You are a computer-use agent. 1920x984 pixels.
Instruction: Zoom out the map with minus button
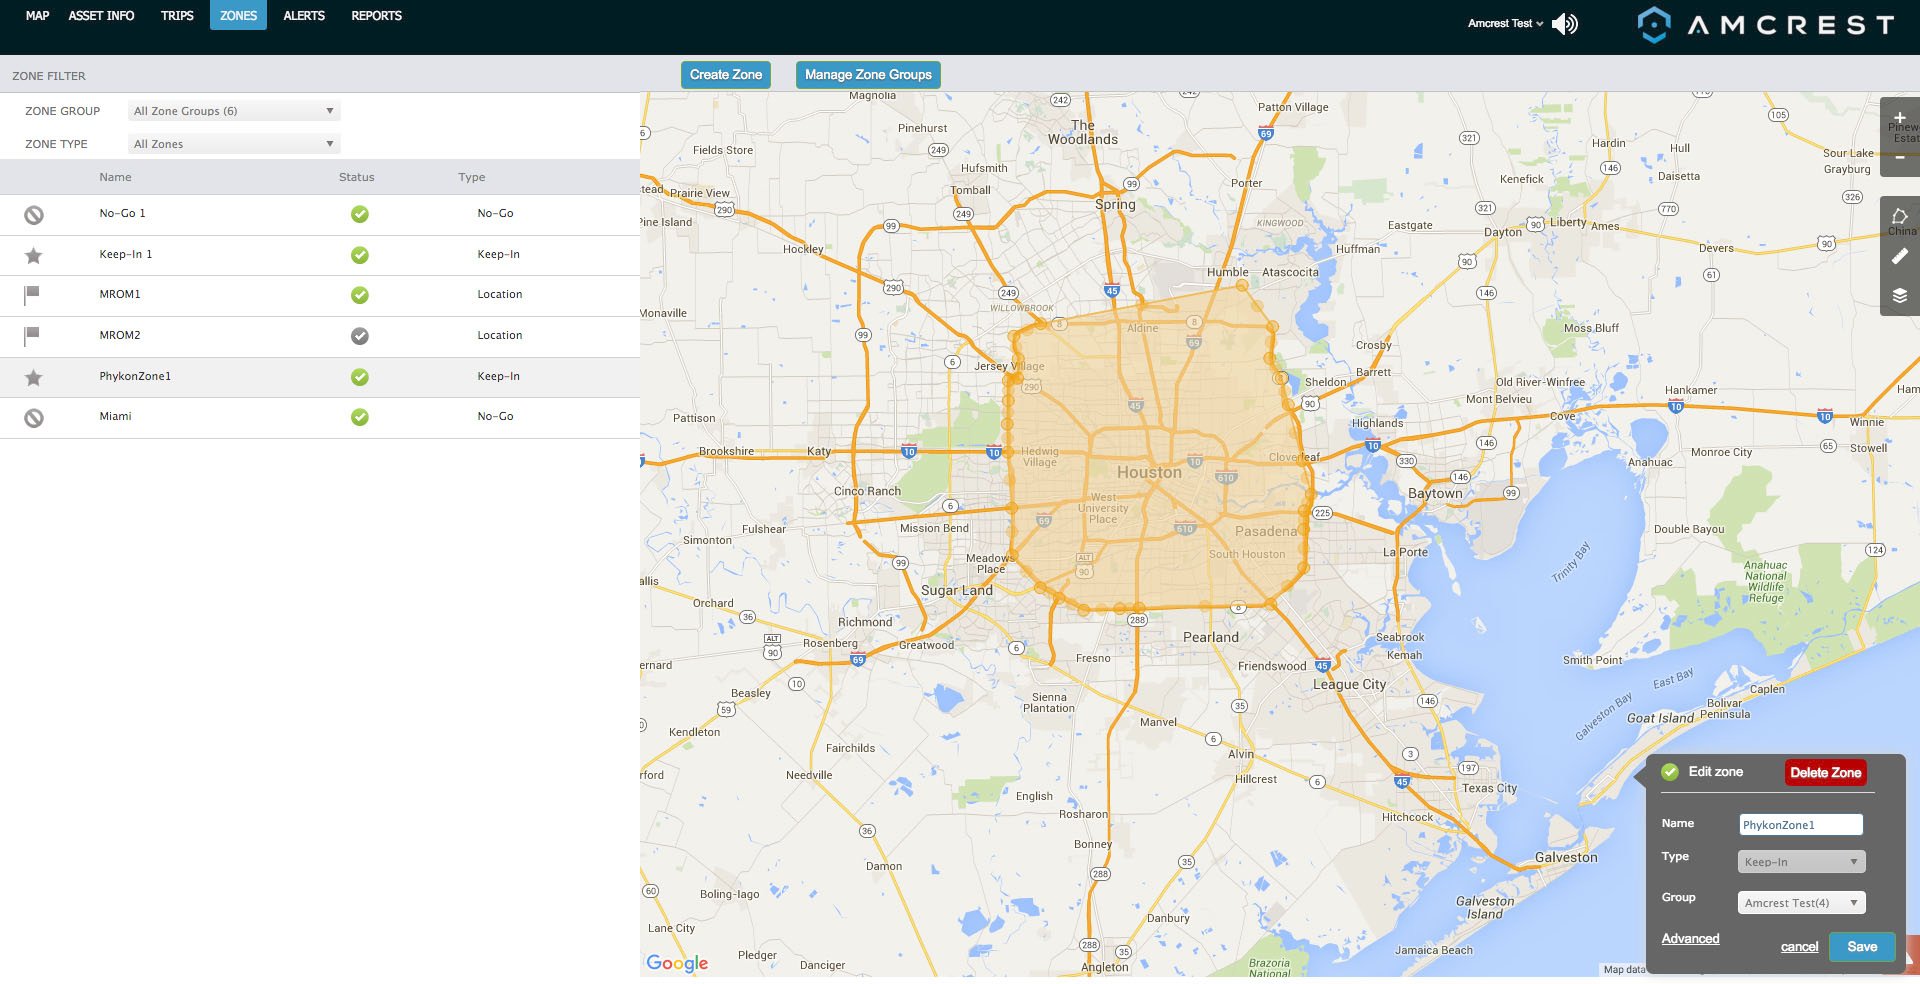pyautogui.click(x=1900, y=158)
